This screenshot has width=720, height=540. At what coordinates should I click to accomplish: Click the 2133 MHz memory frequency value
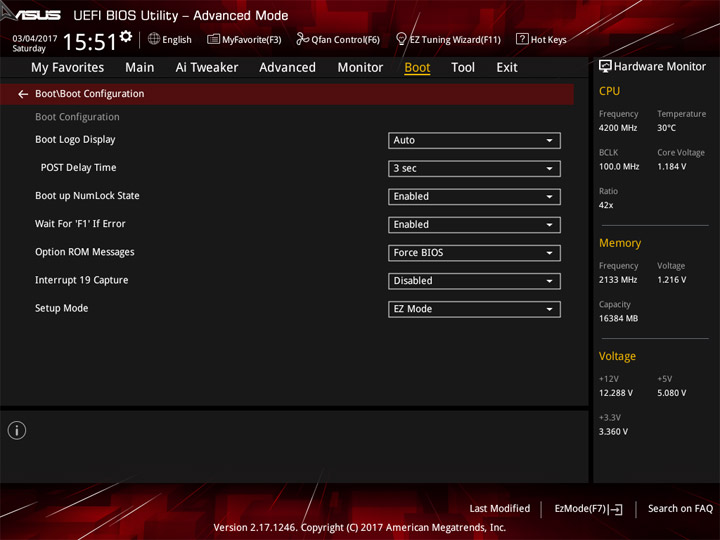[618, 280]
